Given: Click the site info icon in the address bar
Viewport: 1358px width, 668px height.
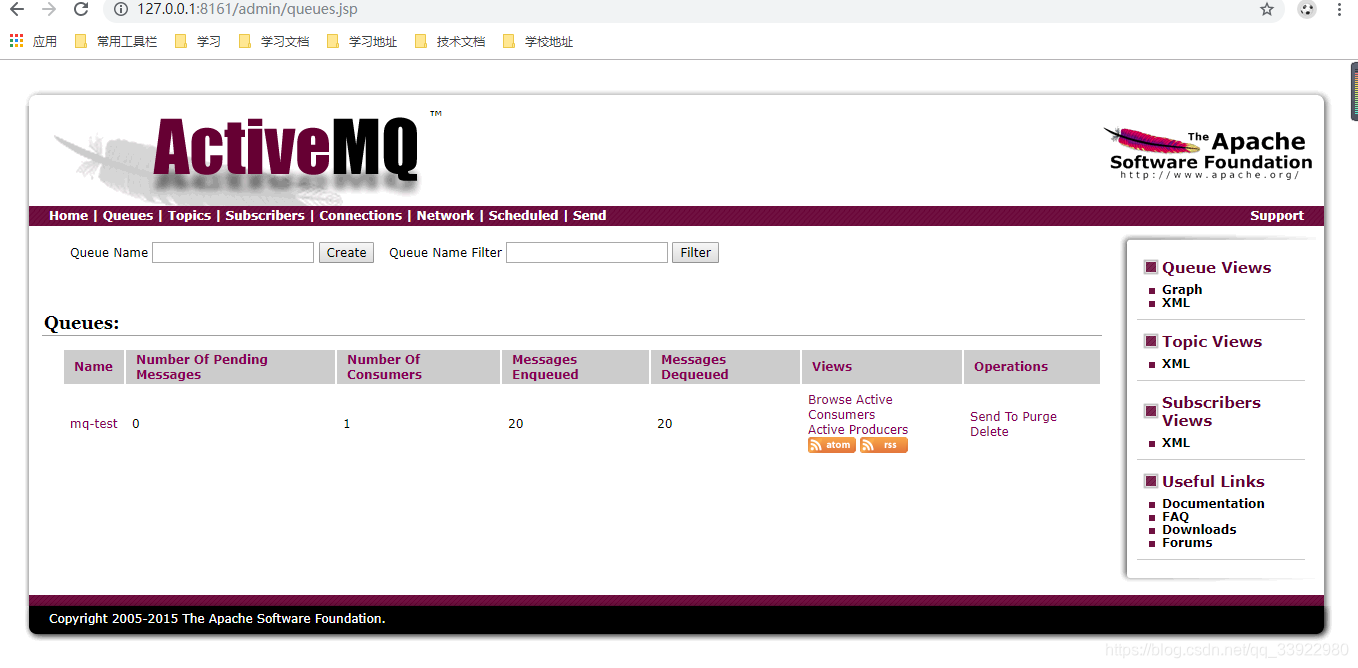Looking at the screenshot, I should [121, 10].
